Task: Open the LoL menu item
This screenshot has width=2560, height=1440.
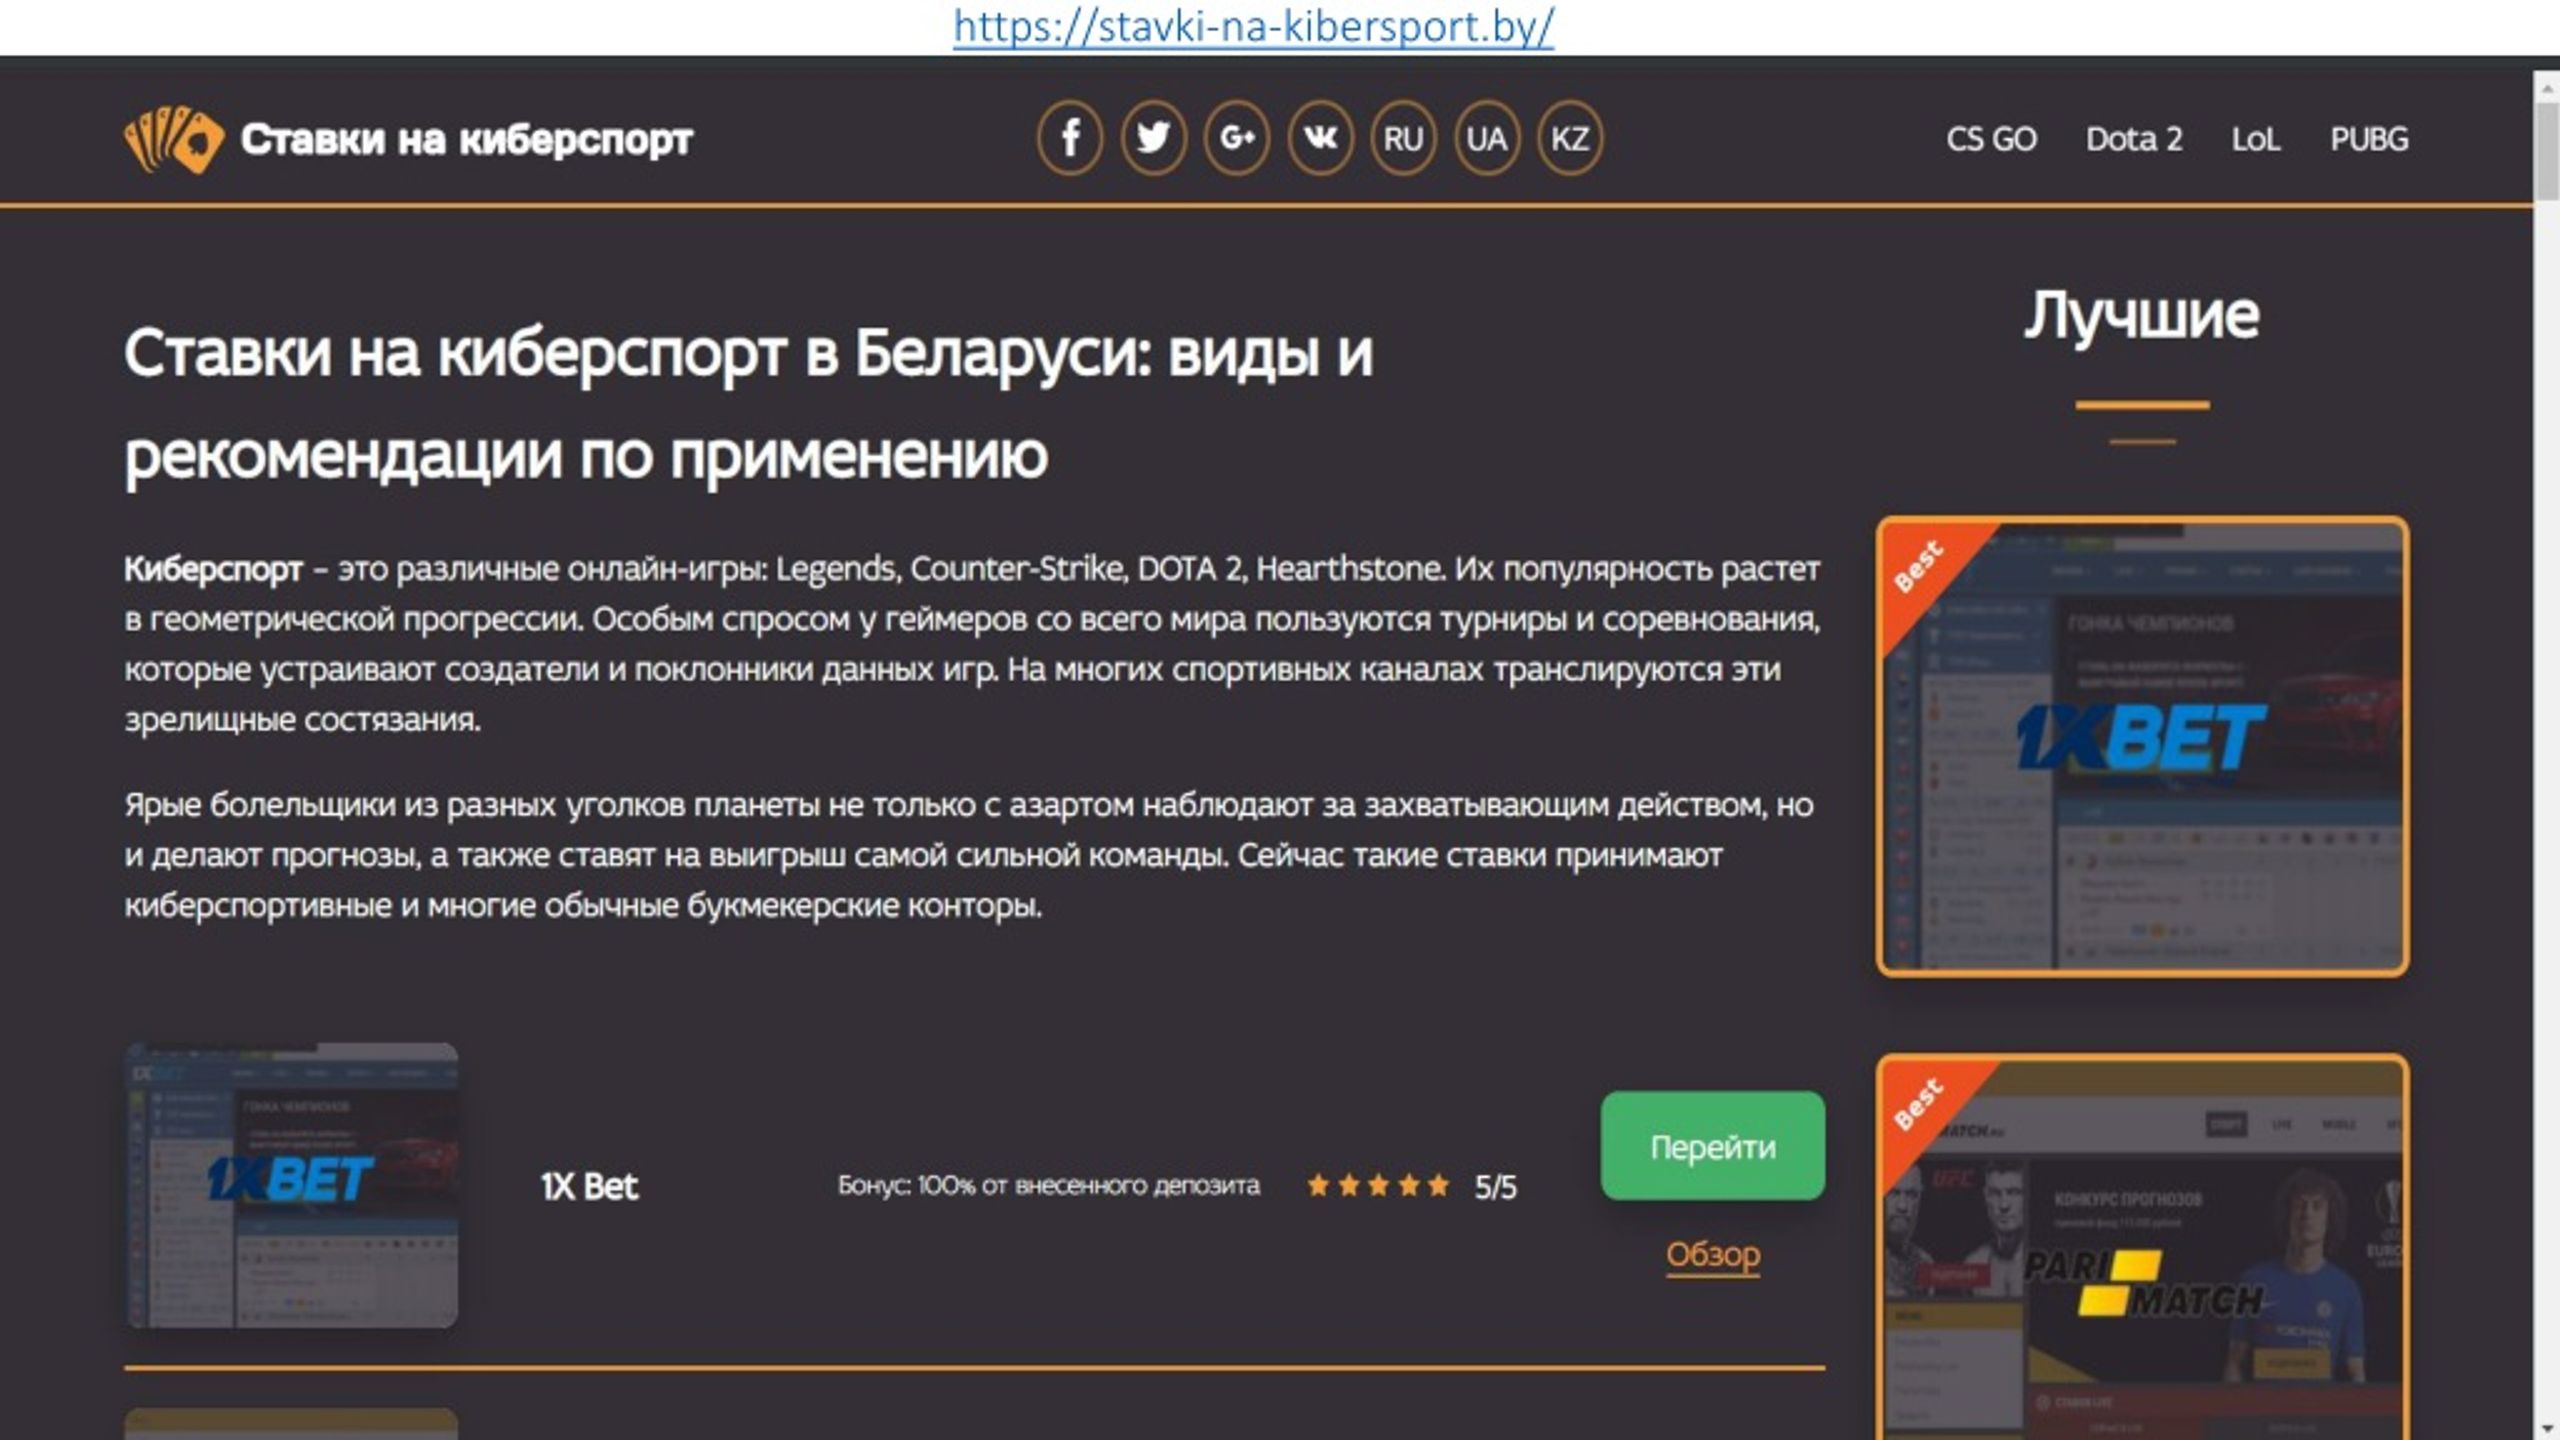Action: tap(2256, 139)
